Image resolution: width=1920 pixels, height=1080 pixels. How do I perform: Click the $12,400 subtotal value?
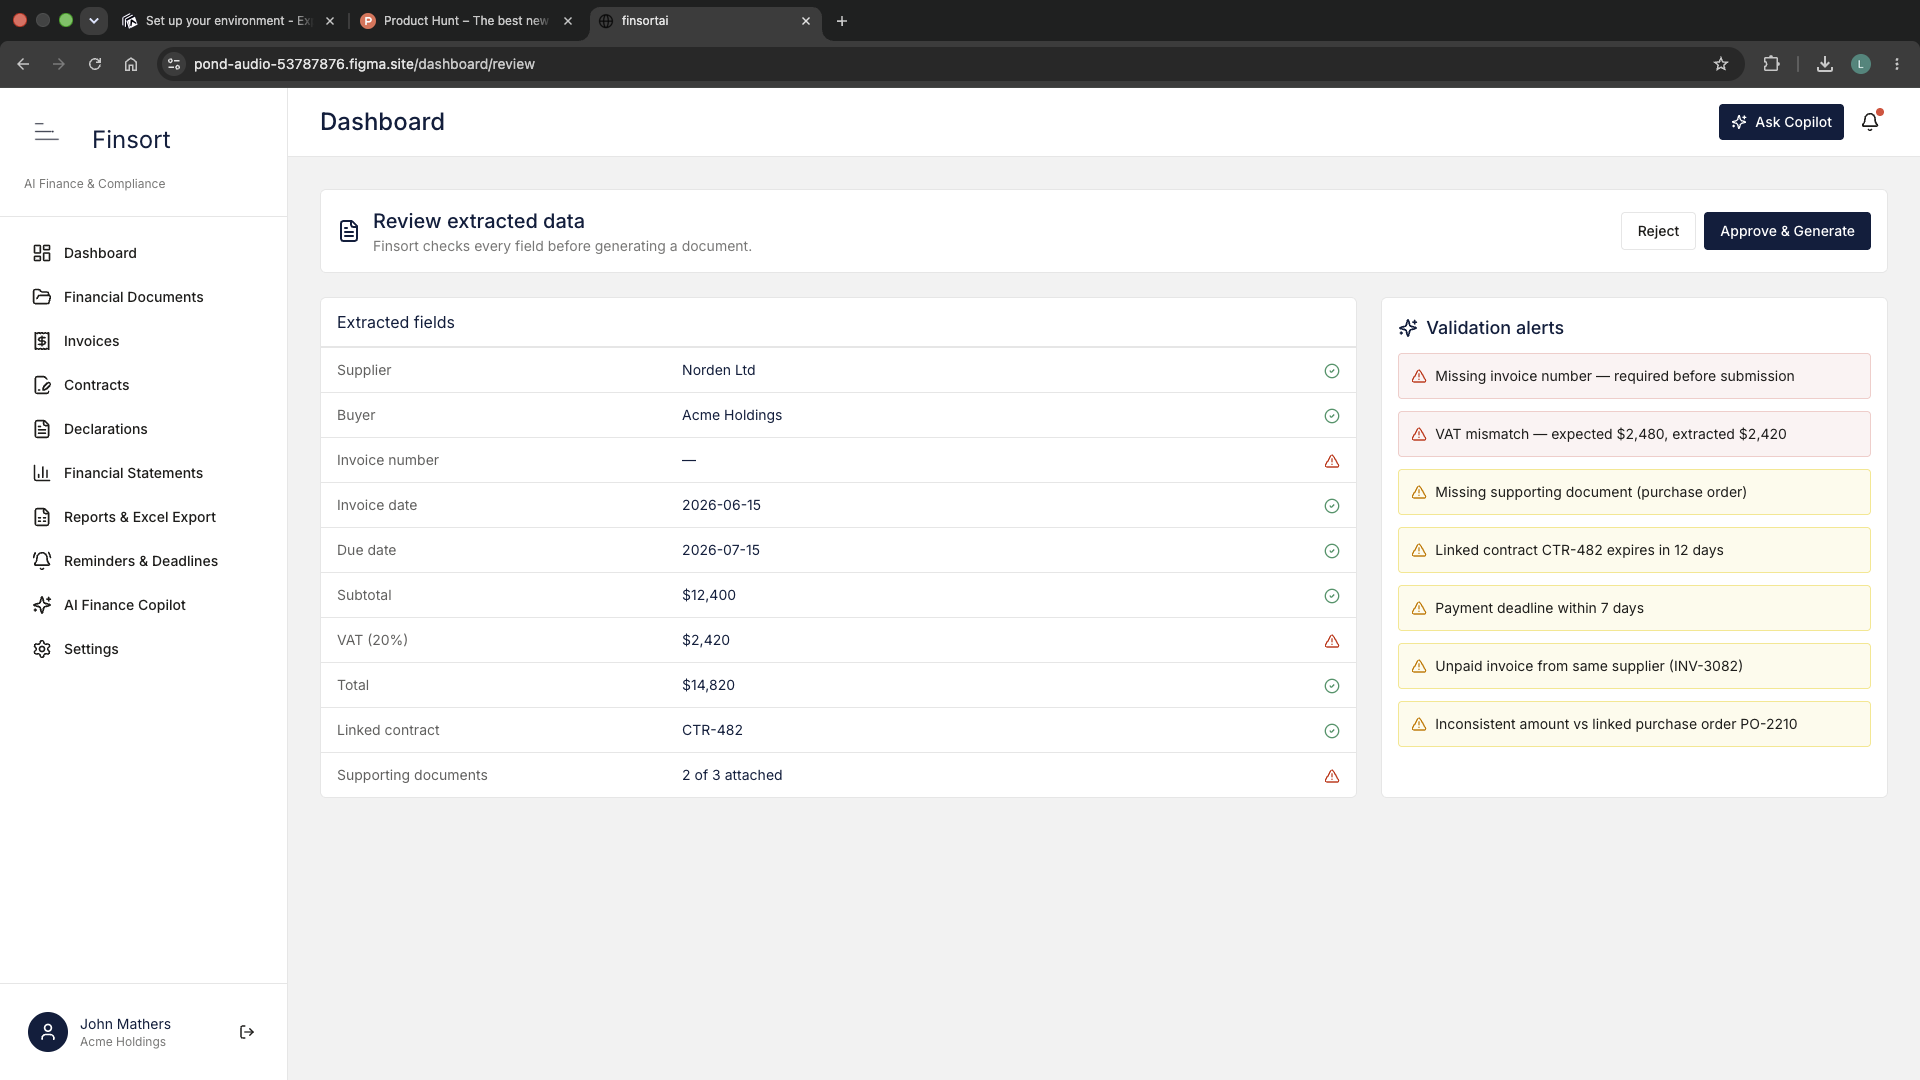point(709,595)
